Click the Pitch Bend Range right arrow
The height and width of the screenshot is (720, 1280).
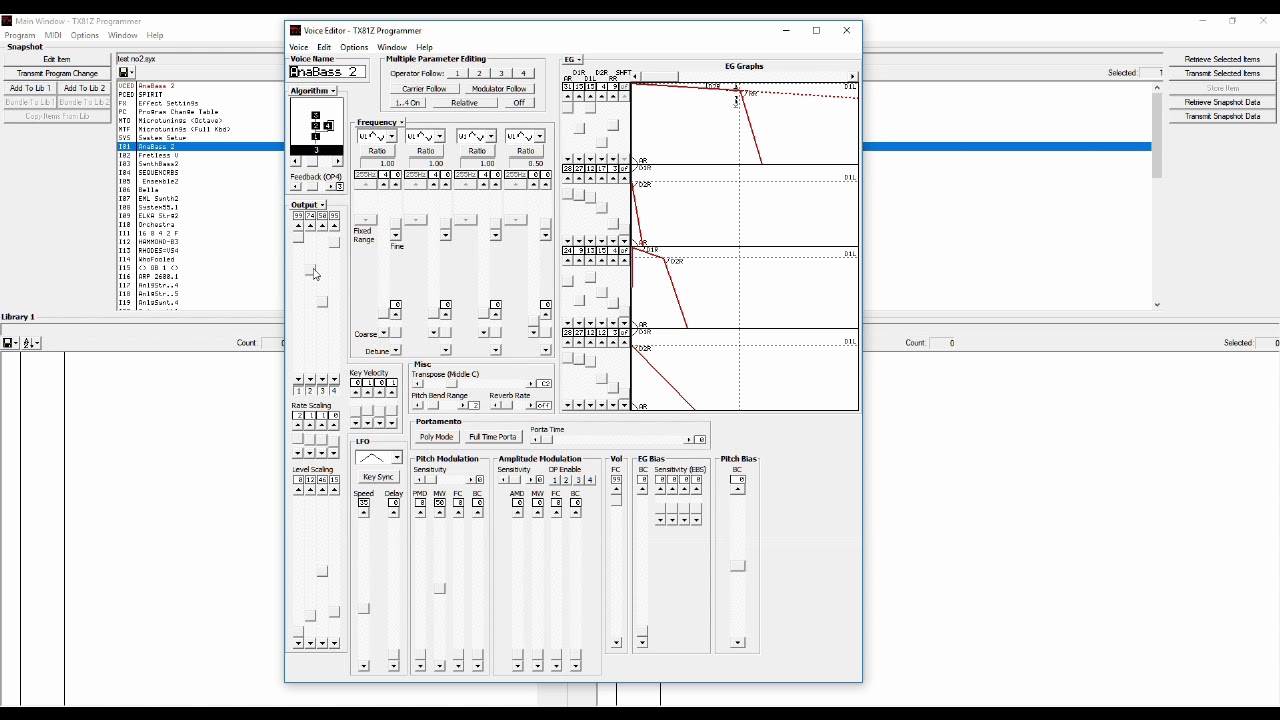pyautogui.click(x=462, y=406)
